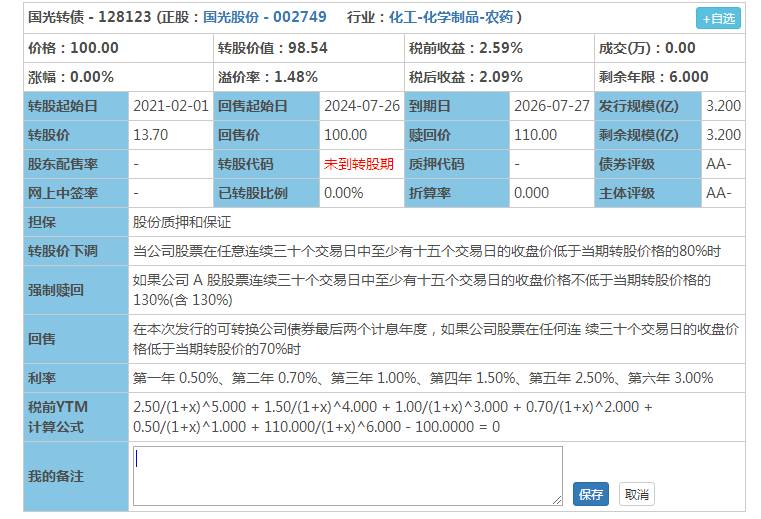Click the redemption price 110.00

tap(535, 135)
